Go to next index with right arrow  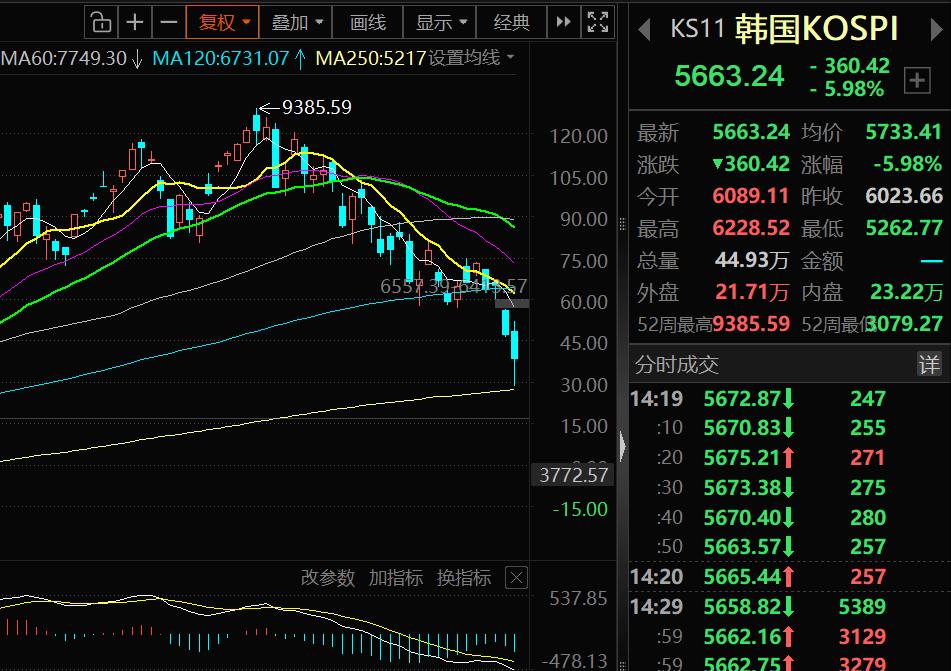(x=936, y=29)
